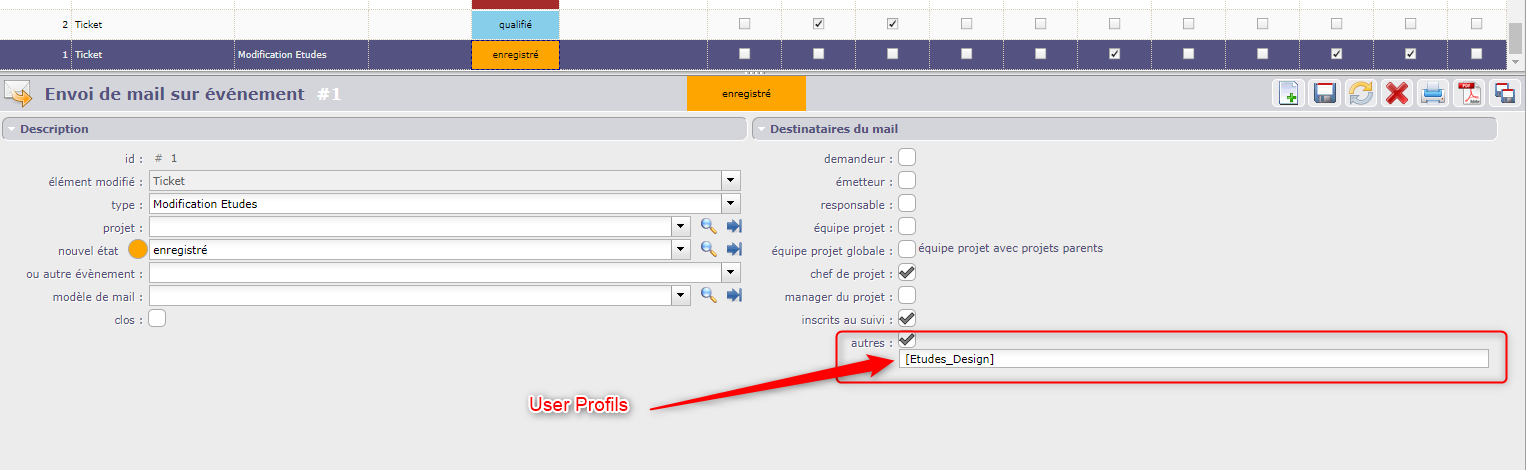Image resolution: width=1526 pixels, height=470 pixels.
Task: Click the mail event icon beside the title
Action: point(19,94)
